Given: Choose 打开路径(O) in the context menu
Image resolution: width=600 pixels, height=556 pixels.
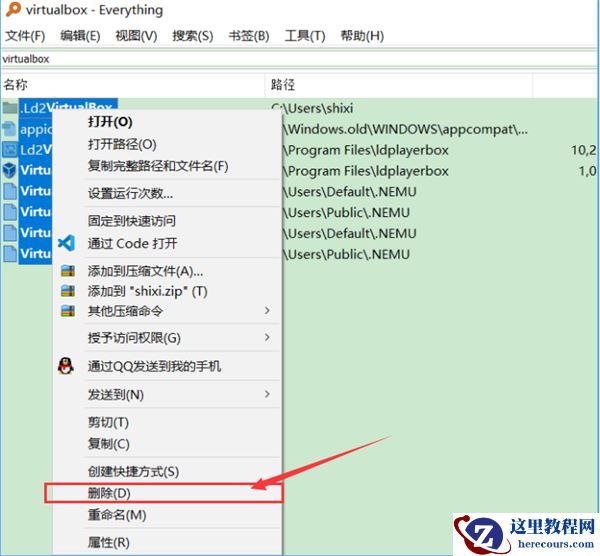Looking at the screenshot, I should 122,144.
